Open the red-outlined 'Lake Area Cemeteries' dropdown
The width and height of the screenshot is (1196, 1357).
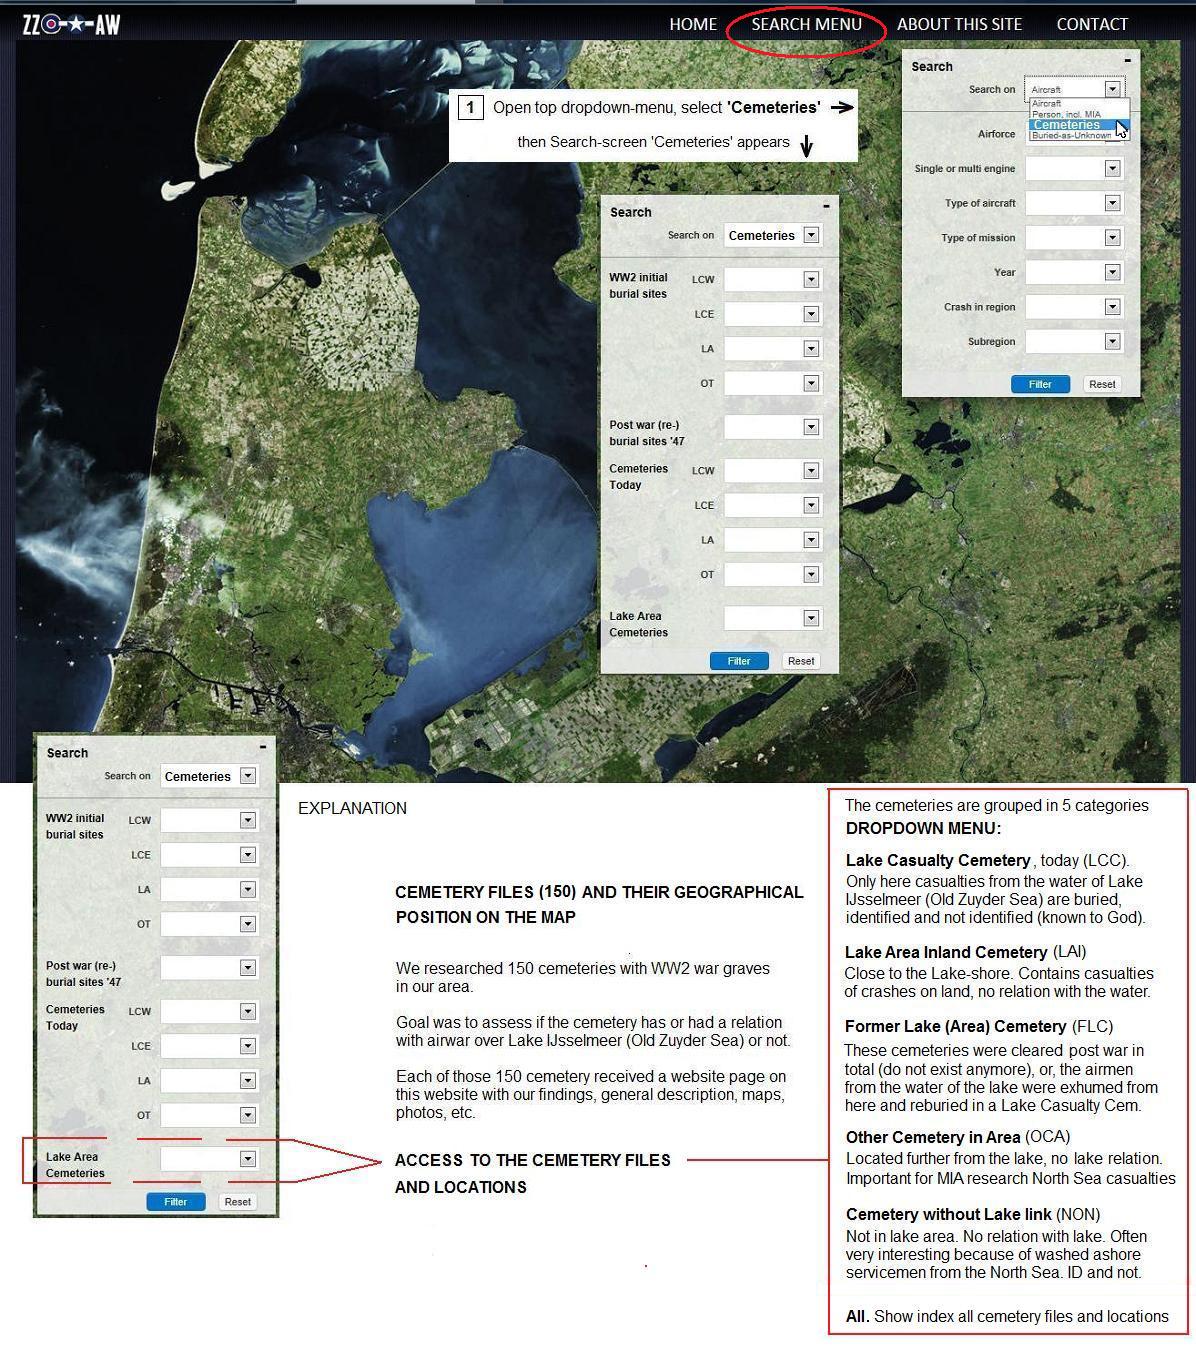[x=247, y=1159]
